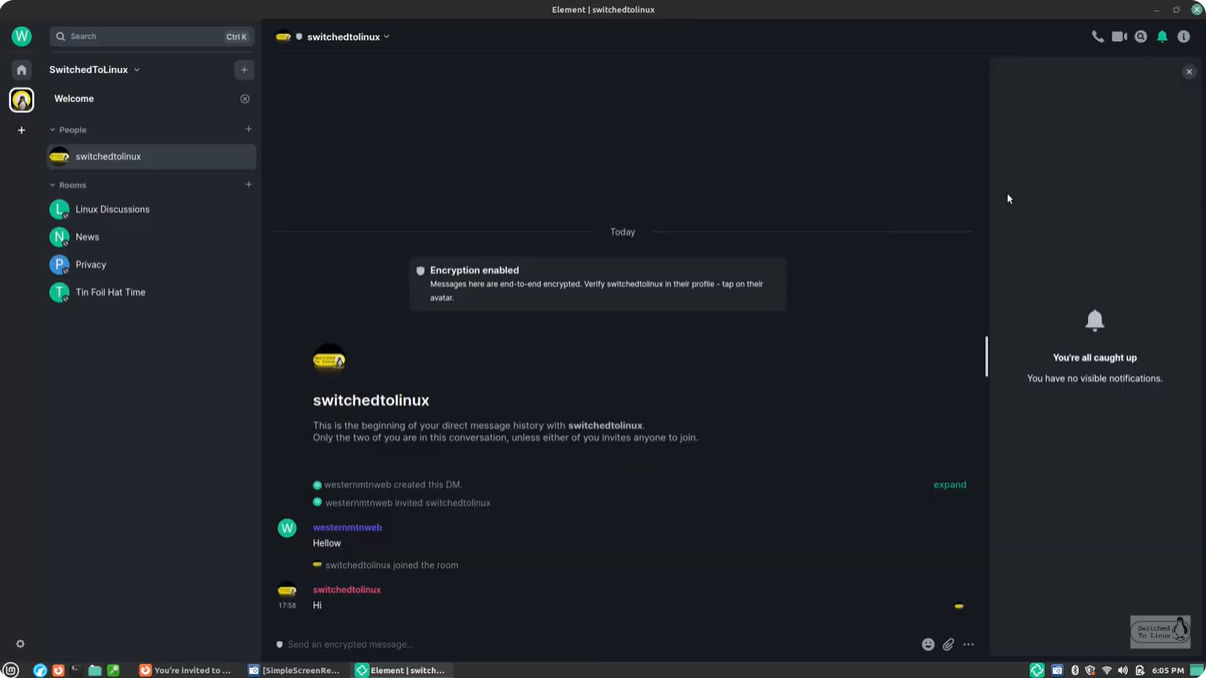
Task: Collapse the Rooms section
Action: pyautogui.click(x=68, y=185)
